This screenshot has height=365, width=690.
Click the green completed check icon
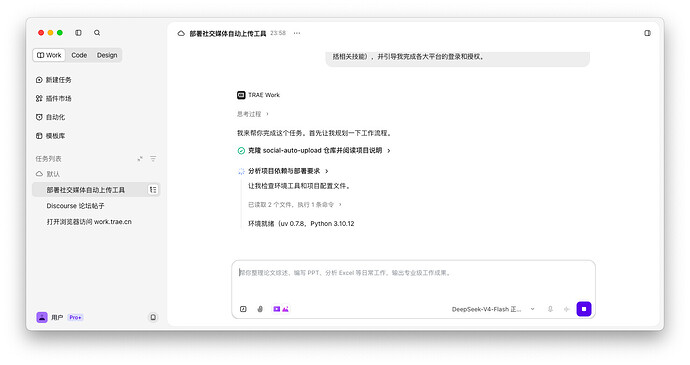(241, 151)
